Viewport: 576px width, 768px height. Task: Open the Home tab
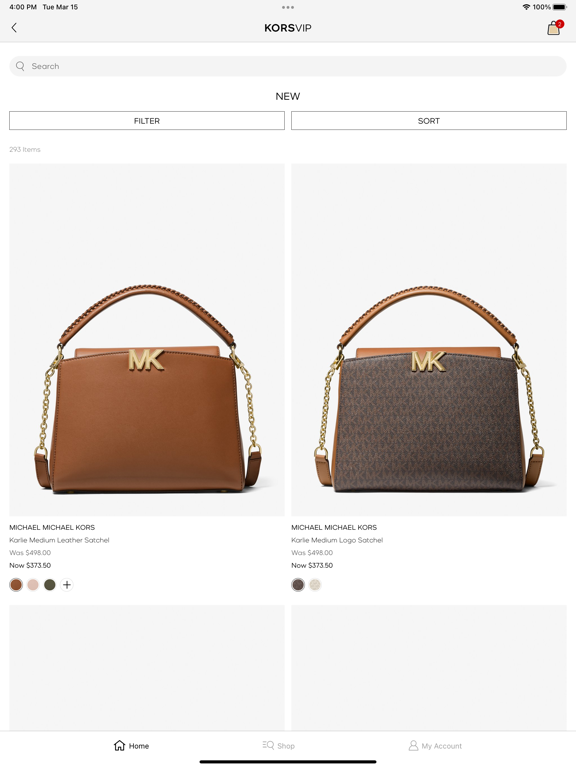click(131, 746)
